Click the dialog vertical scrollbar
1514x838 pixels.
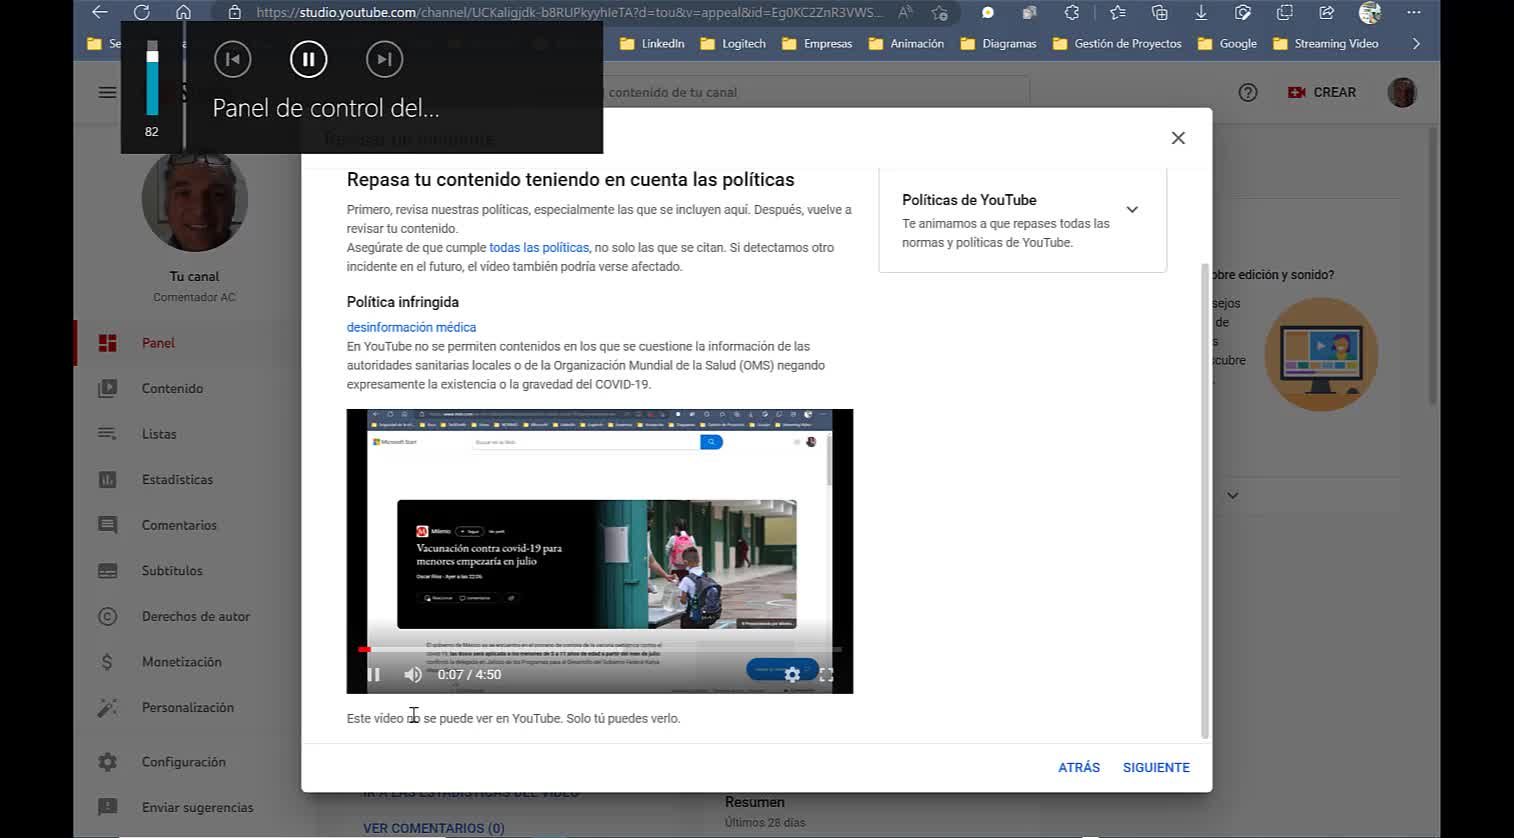tap(1205, 500)
